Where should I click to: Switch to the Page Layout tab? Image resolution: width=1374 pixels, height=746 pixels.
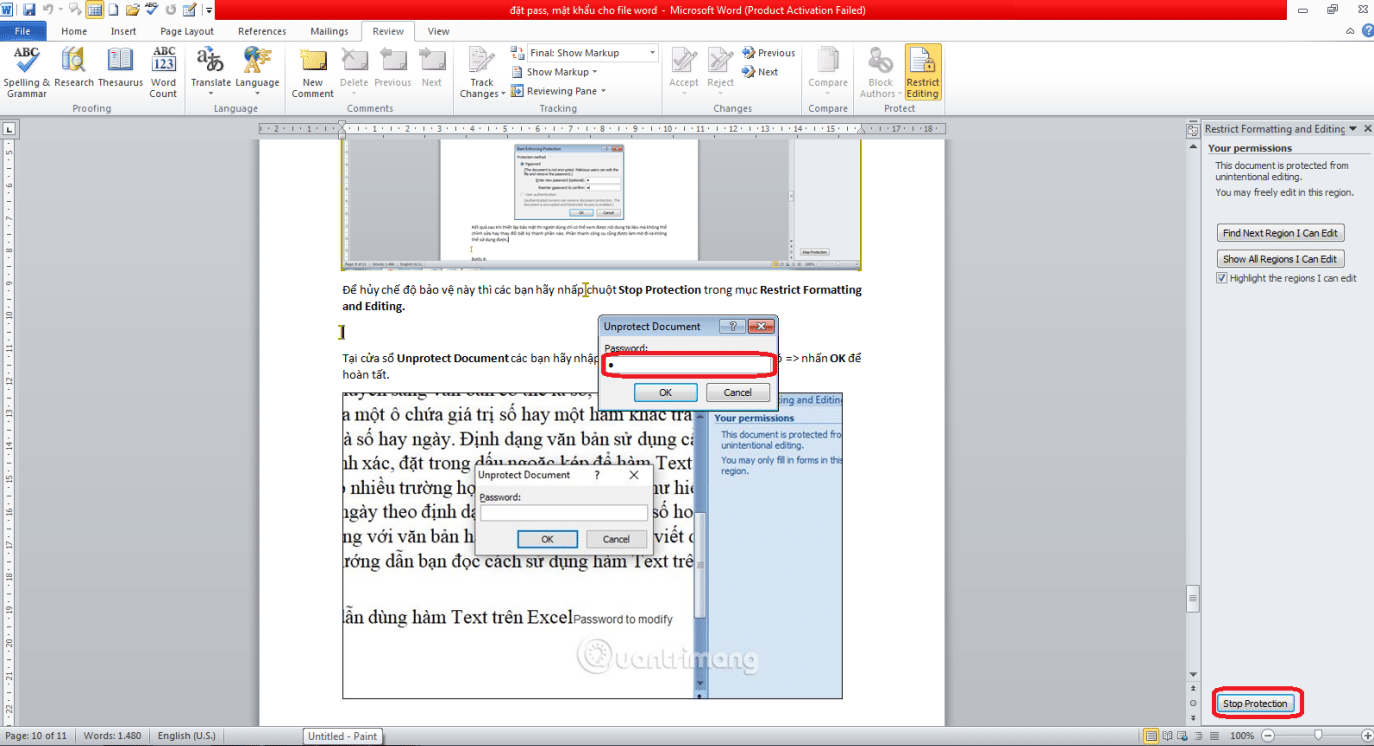[x=187, y=31]
